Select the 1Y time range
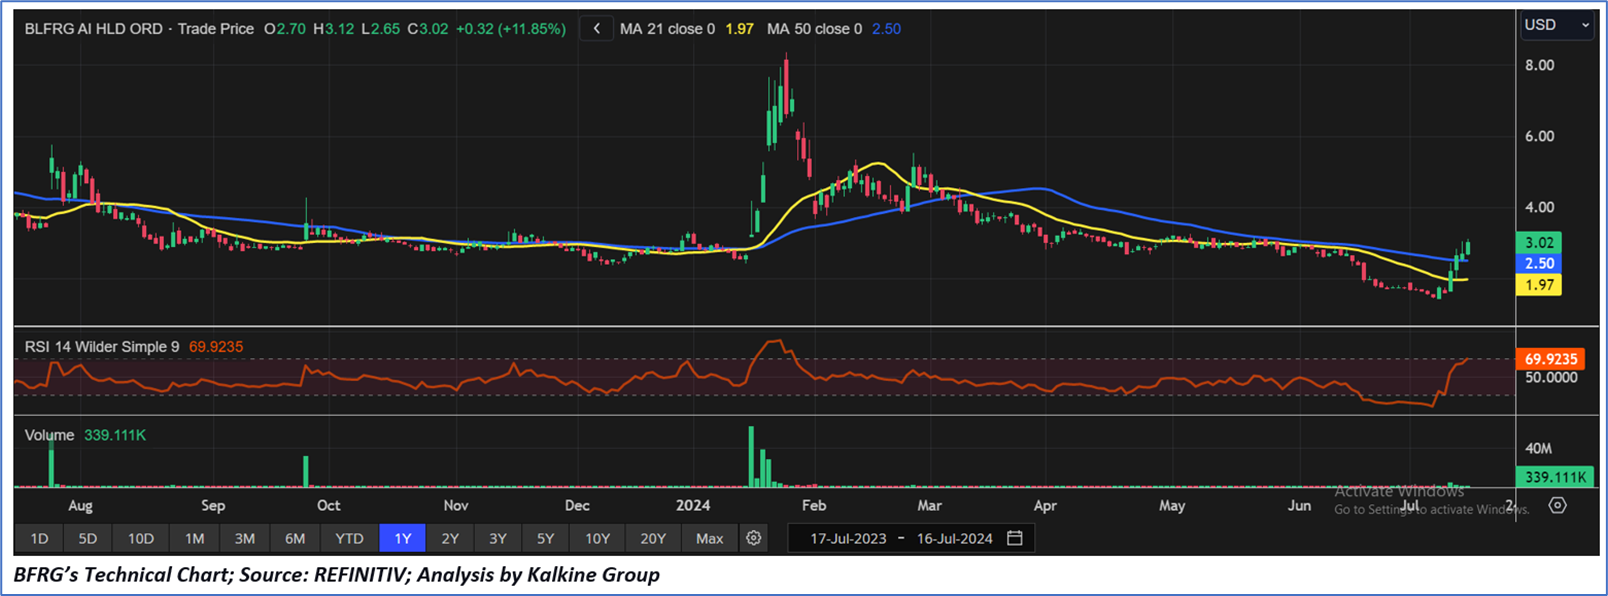The height and width of the screenshot is (596, 1608). 402,538
